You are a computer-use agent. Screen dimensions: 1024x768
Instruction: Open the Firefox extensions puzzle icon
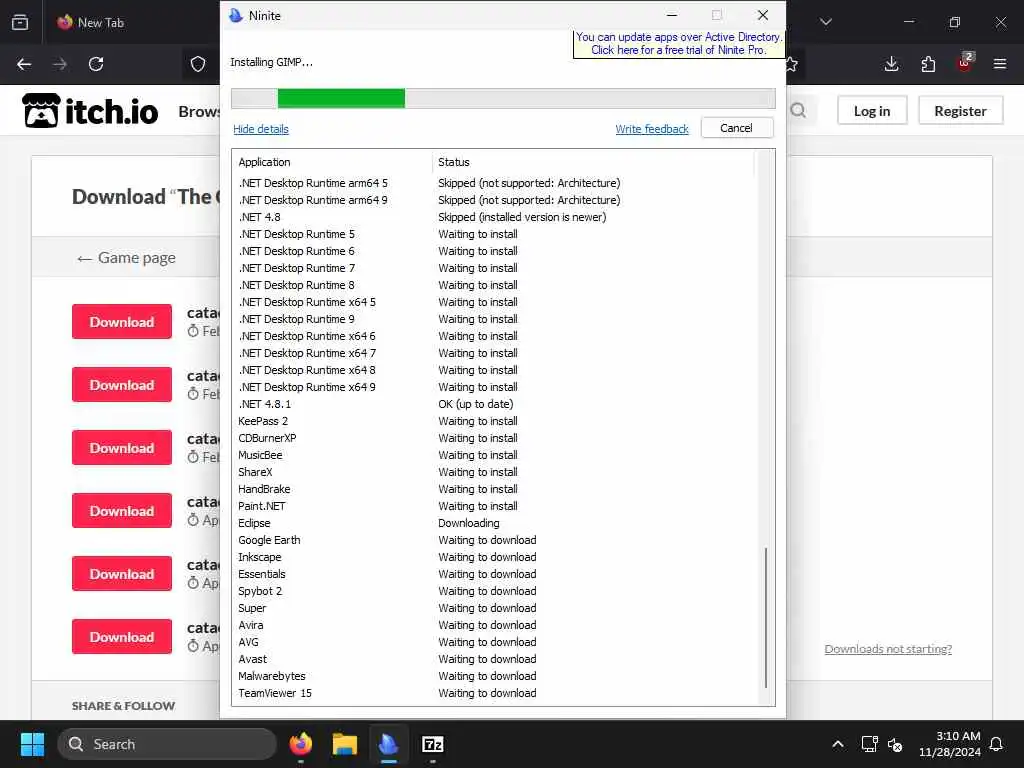(928, 64)
